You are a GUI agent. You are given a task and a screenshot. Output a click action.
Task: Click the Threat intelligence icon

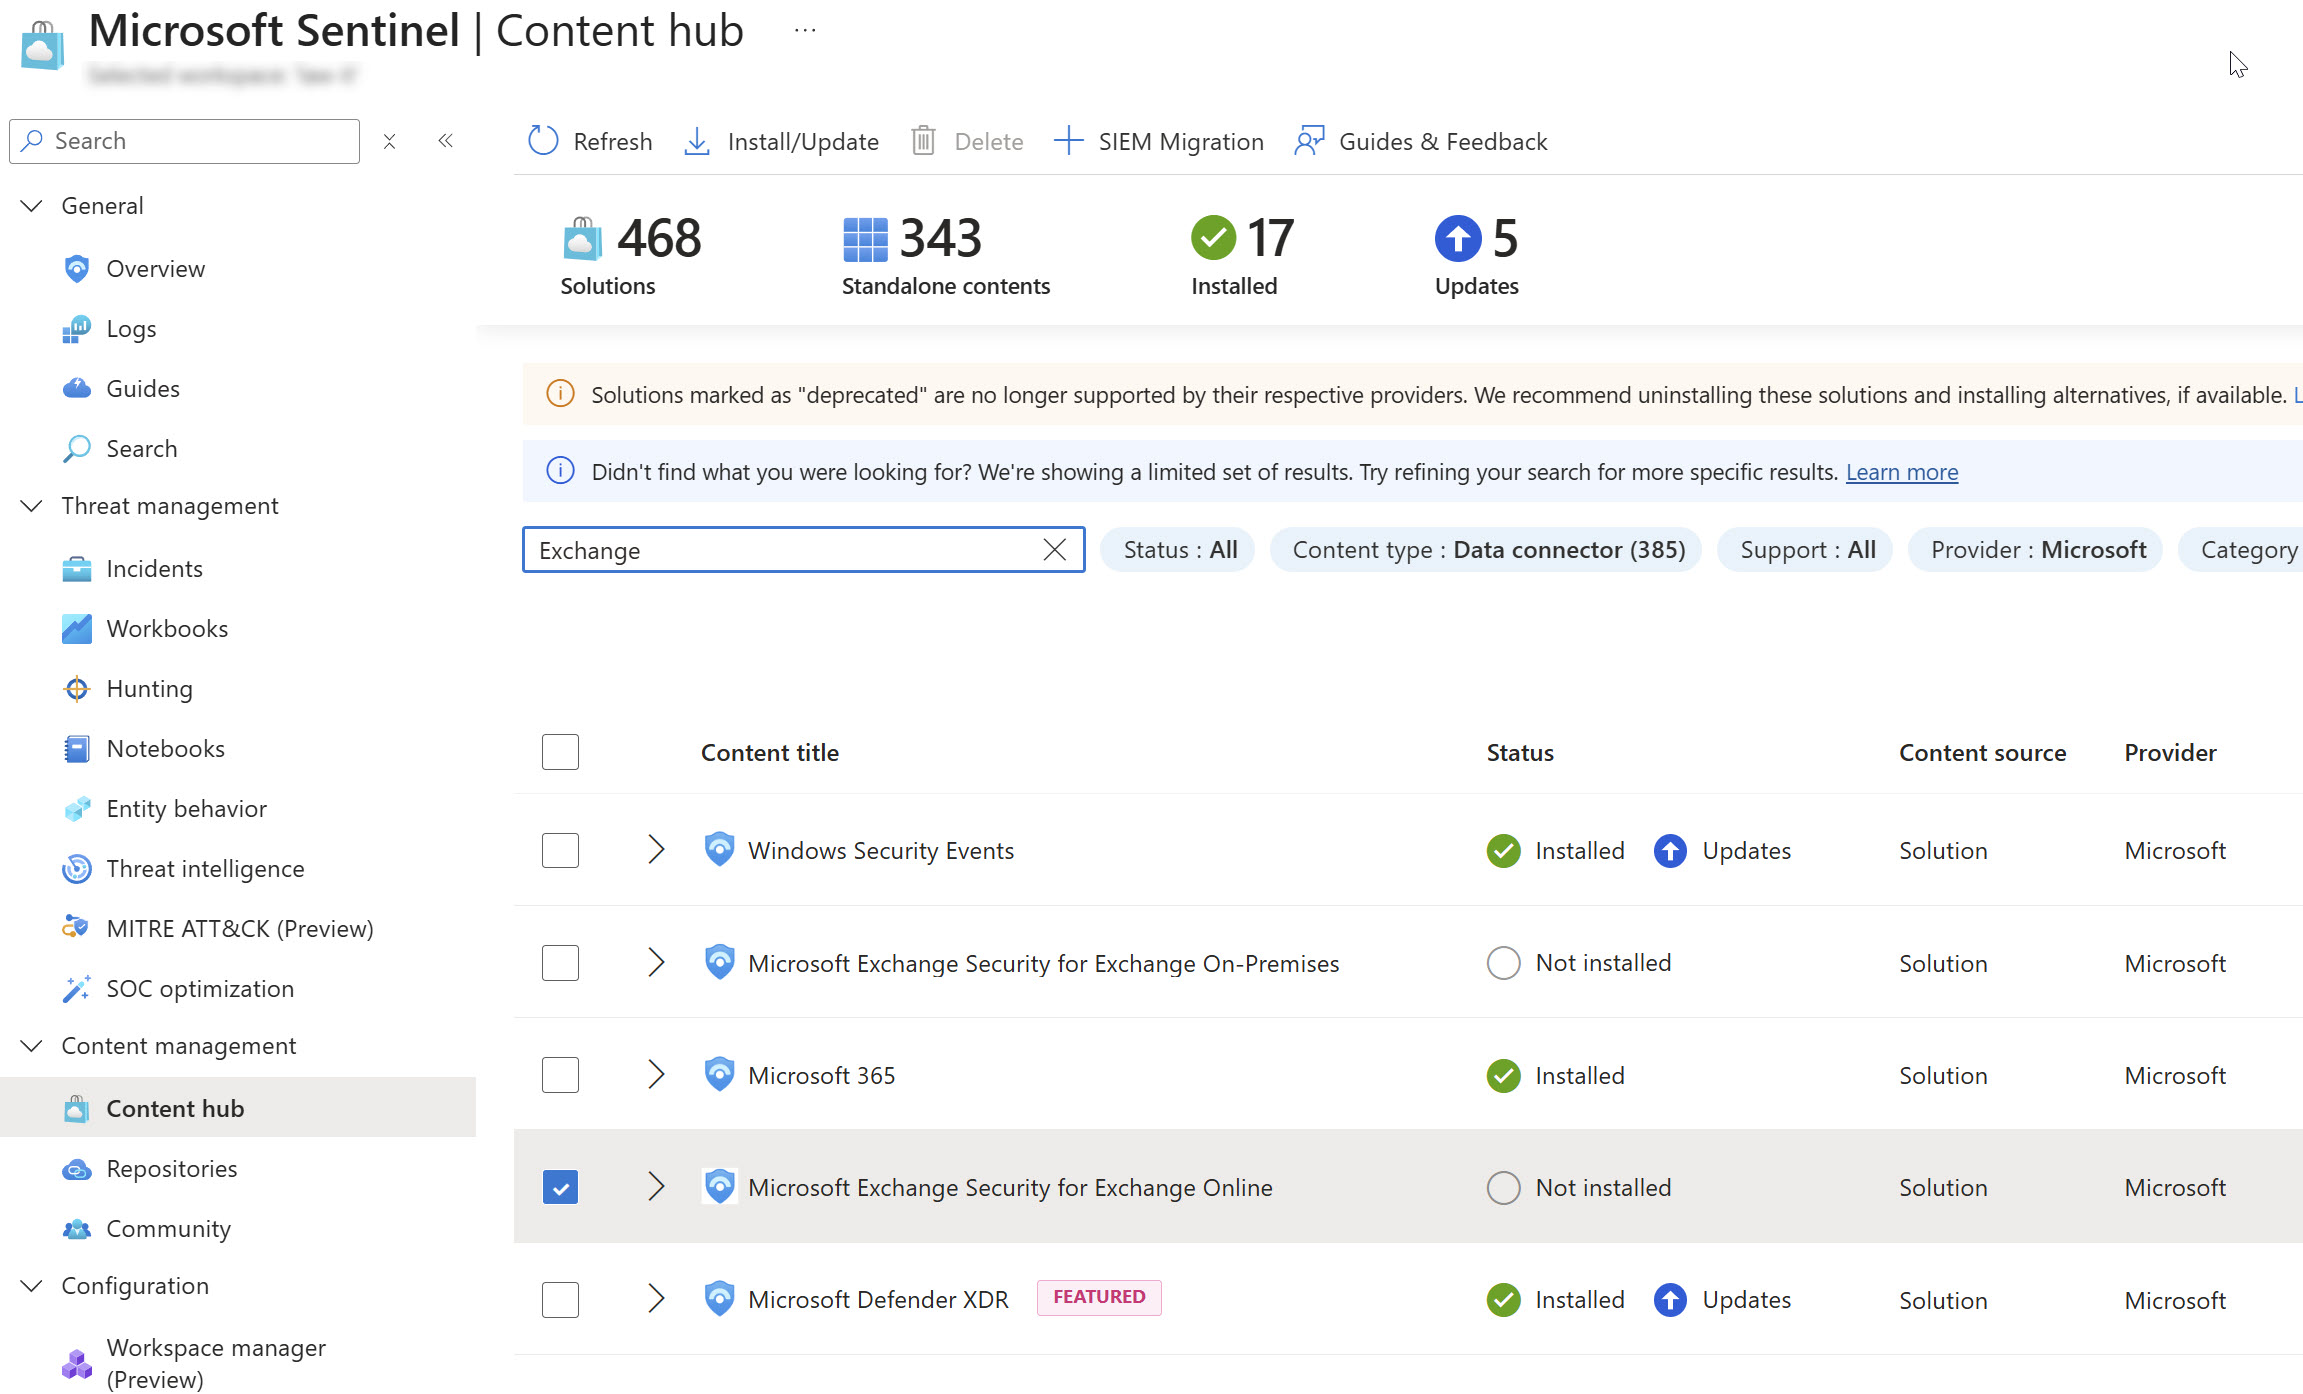point(77,869)
